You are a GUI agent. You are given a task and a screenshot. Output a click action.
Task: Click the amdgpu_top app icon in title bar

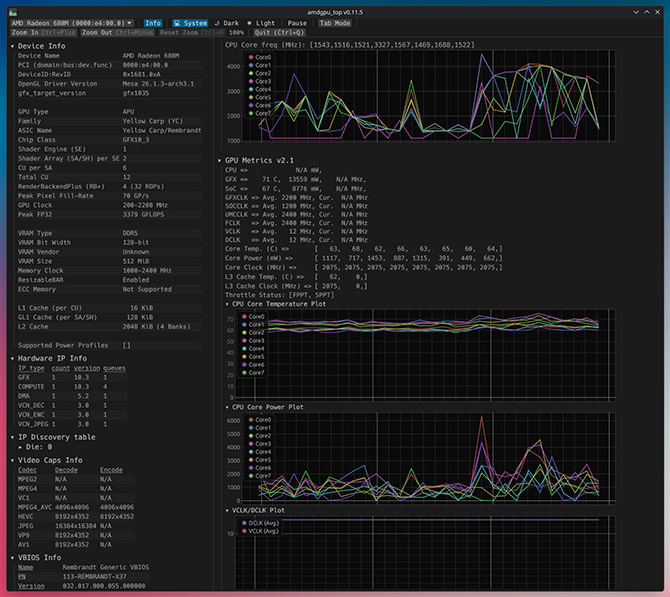(x=13, y=12)
